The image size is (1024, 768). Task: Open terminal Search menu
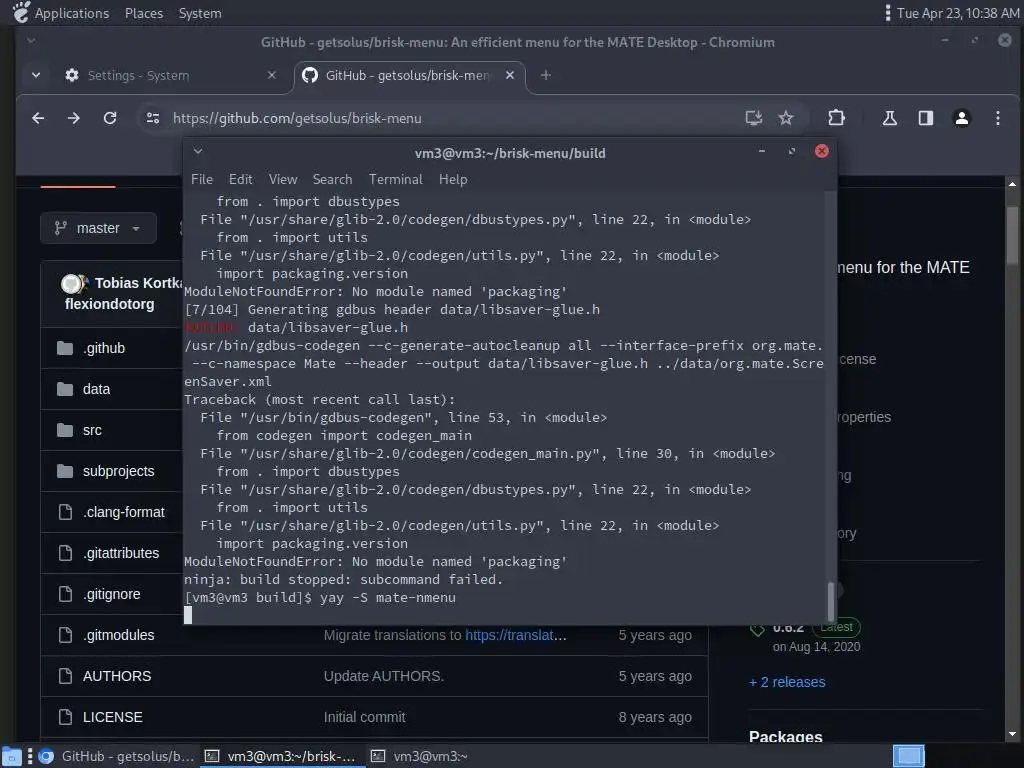pyautogui.click(x=332, y=180)
